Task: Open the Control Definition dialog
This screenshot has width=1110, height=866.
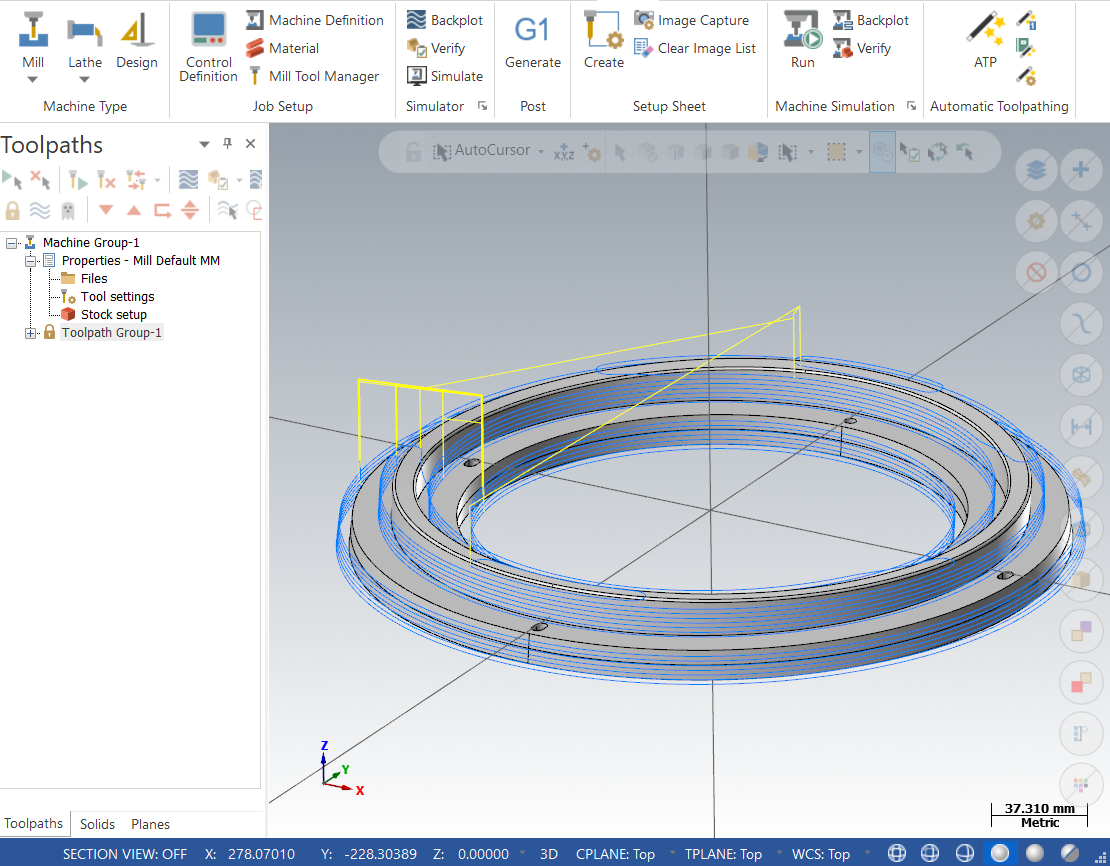Action: 208,47
